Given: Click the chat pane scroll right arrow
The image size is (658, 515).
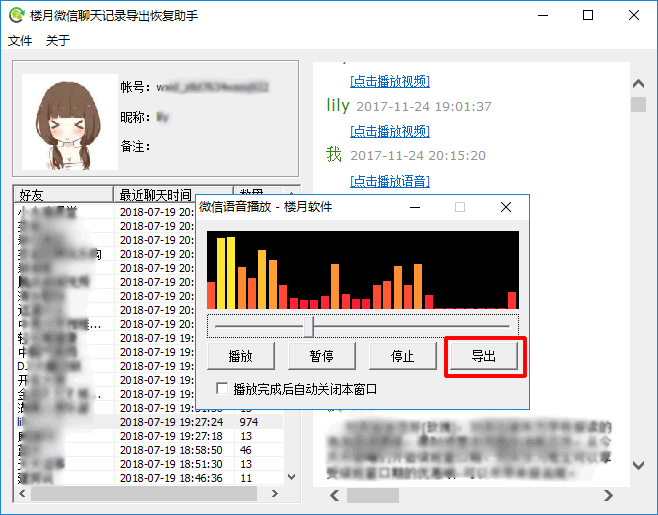Looking at the screenshot, I should tap(608, 496).
